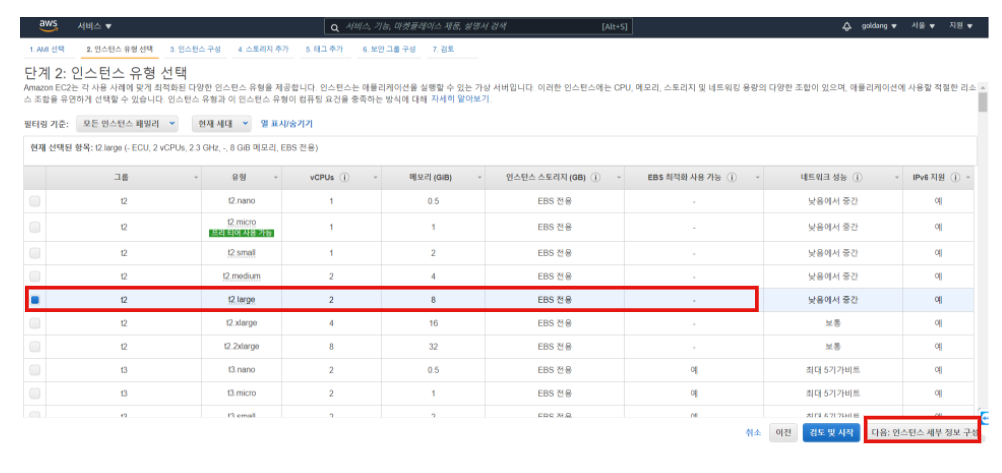Go to step 1 AMI 선택 tab
This screenshot has height=473, width=1002.
pos(47,49)
